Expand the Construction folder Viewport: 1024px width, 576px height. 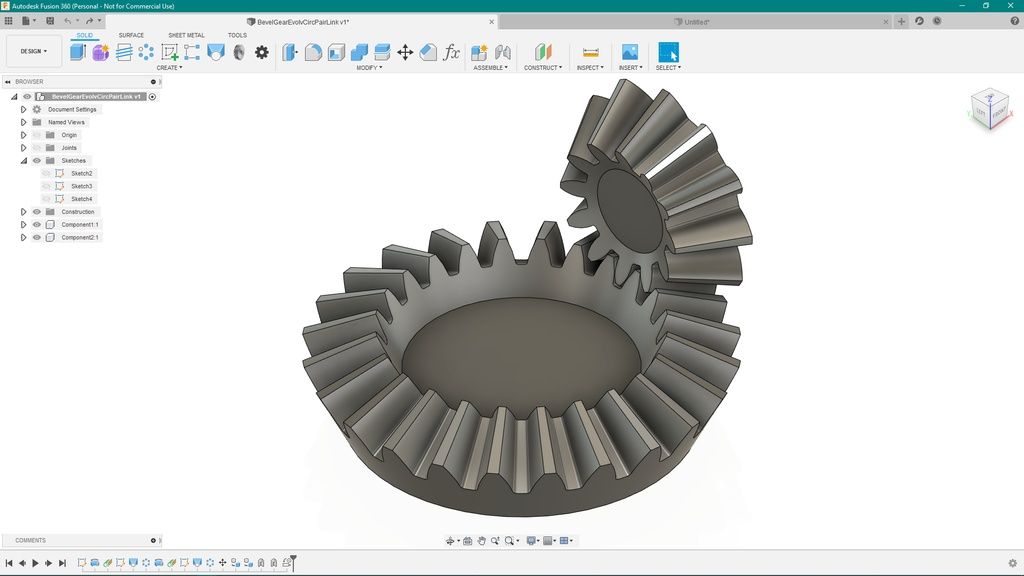click(24, 212)
